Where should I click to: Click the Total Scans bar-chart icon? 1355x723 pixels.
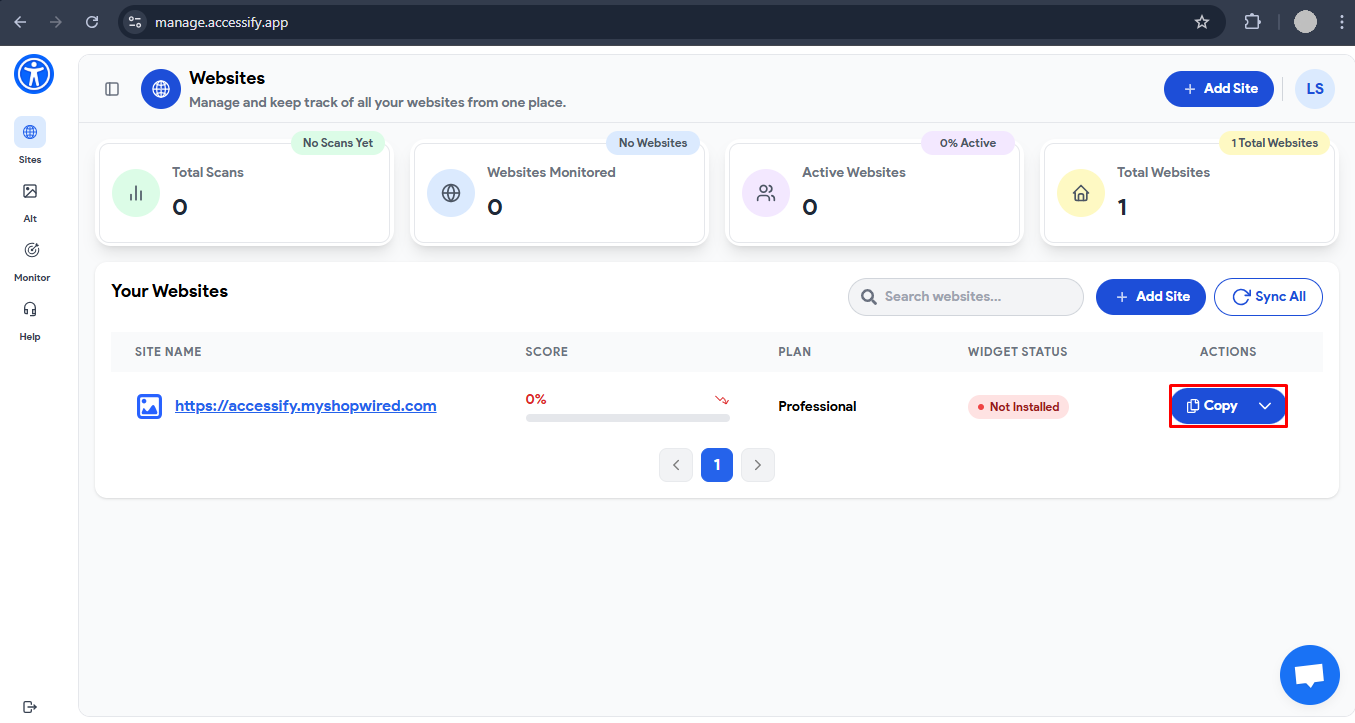135,193
